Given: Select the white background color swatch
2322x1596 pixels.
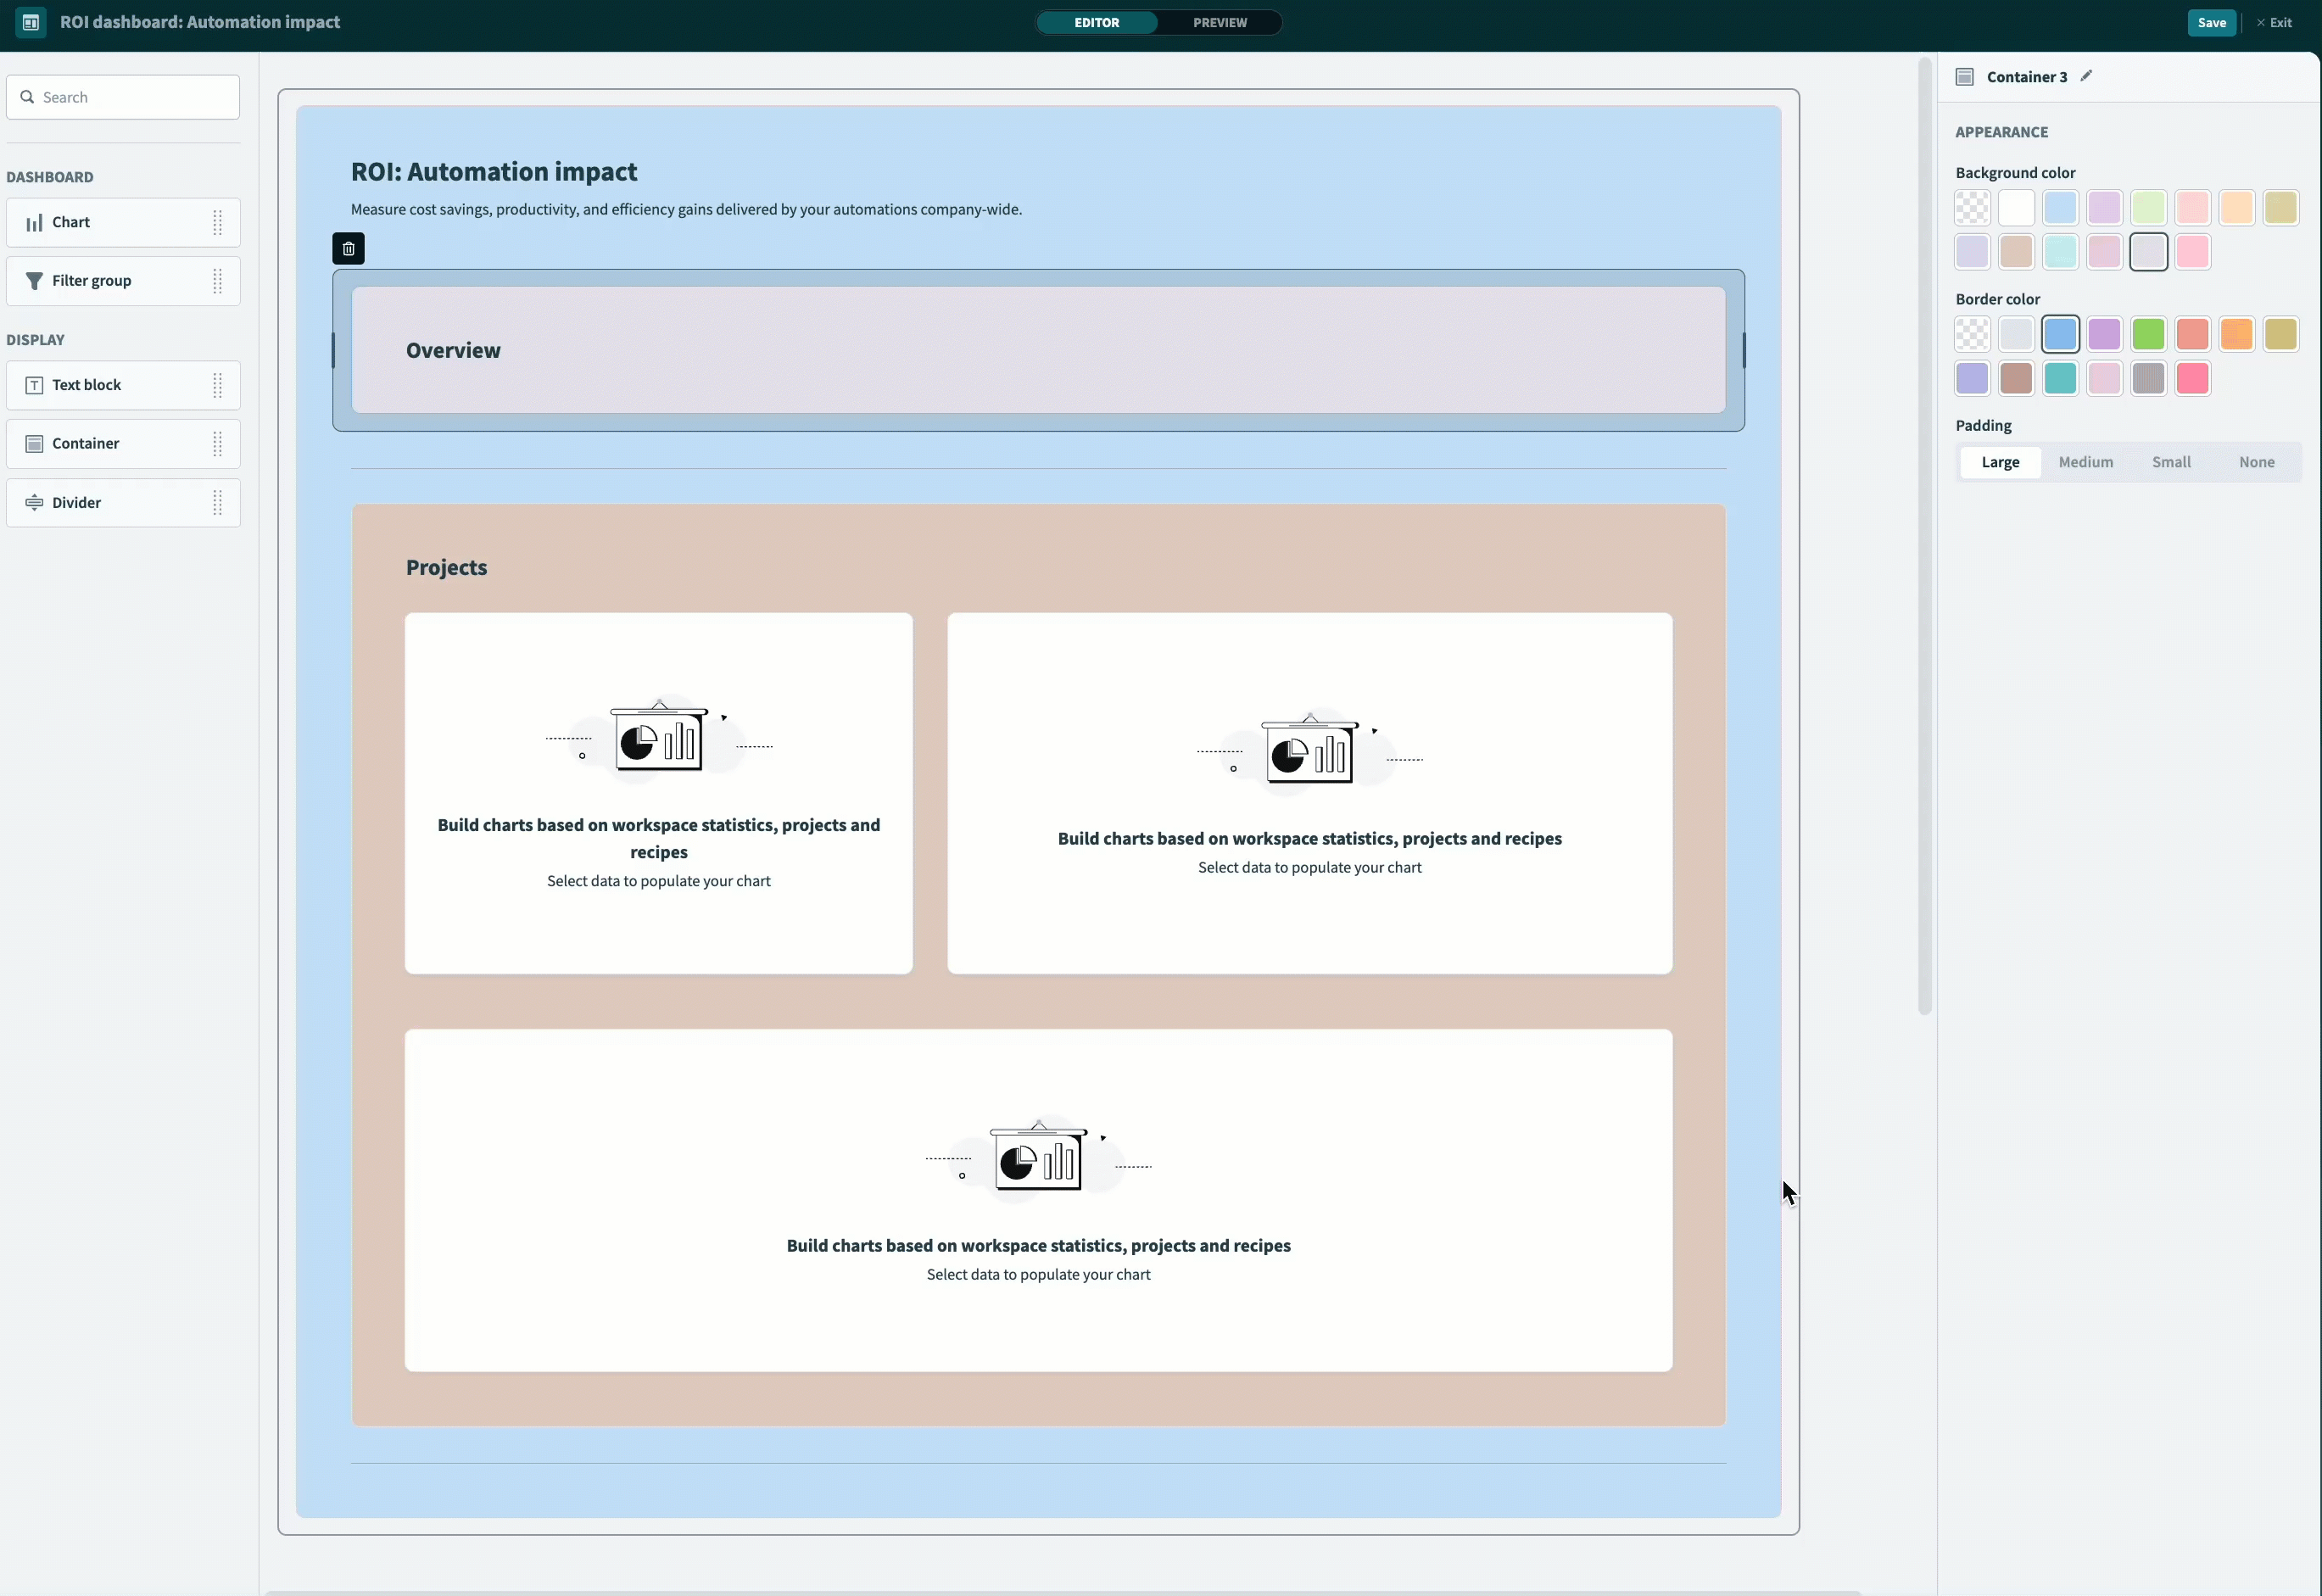Looking at the screenshot, I should click(x=2016, y=208).
